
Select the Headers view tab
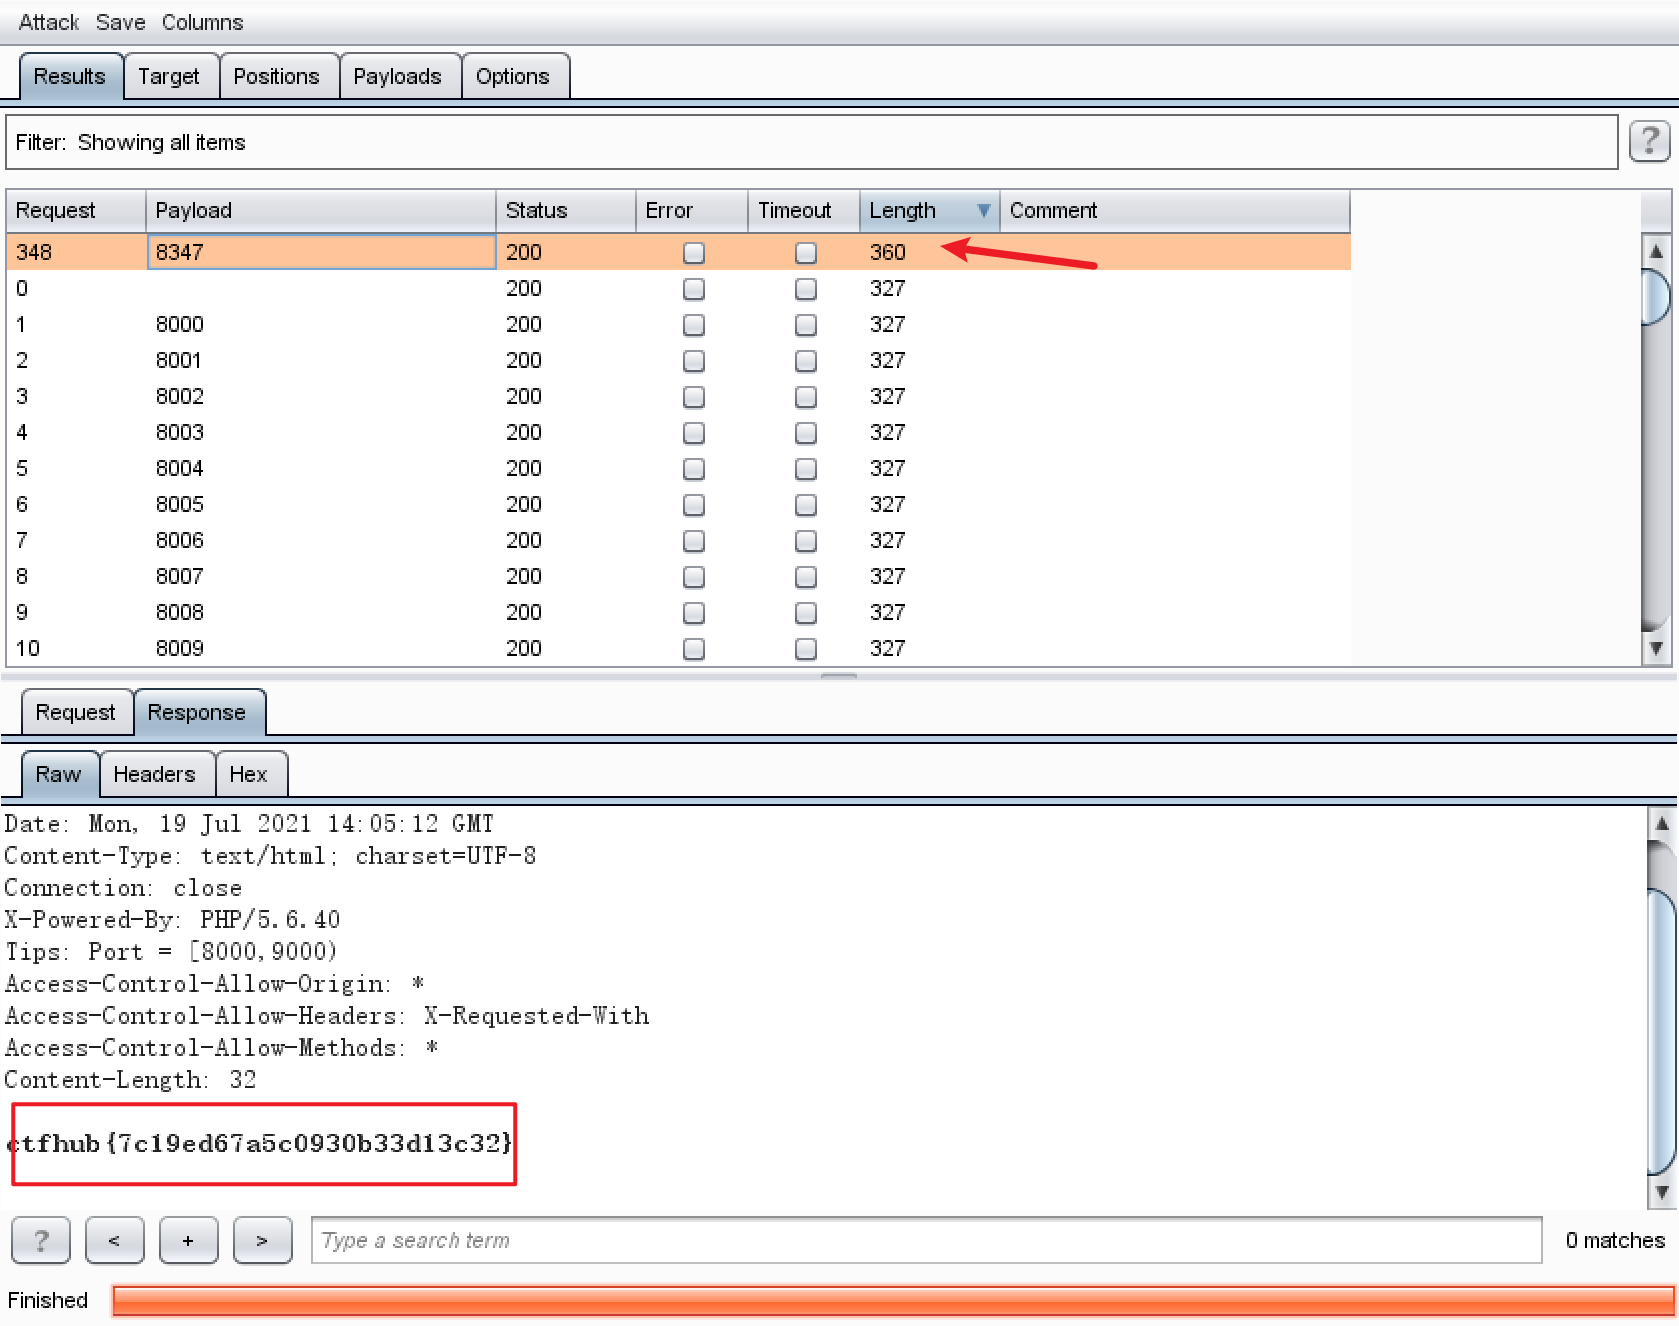point(155,774)
